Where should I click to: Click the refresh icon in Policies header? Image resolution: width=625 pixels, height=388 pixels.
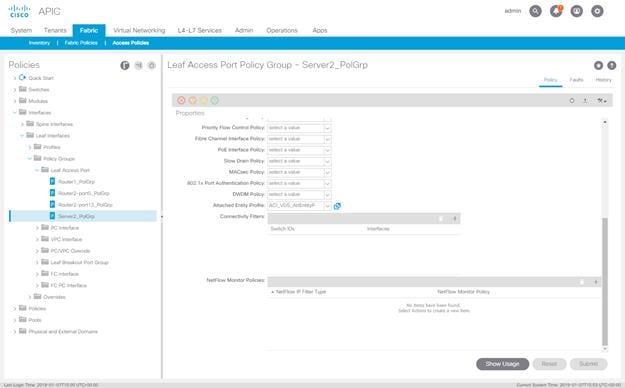pyautogui.click(x=151, y=65)
